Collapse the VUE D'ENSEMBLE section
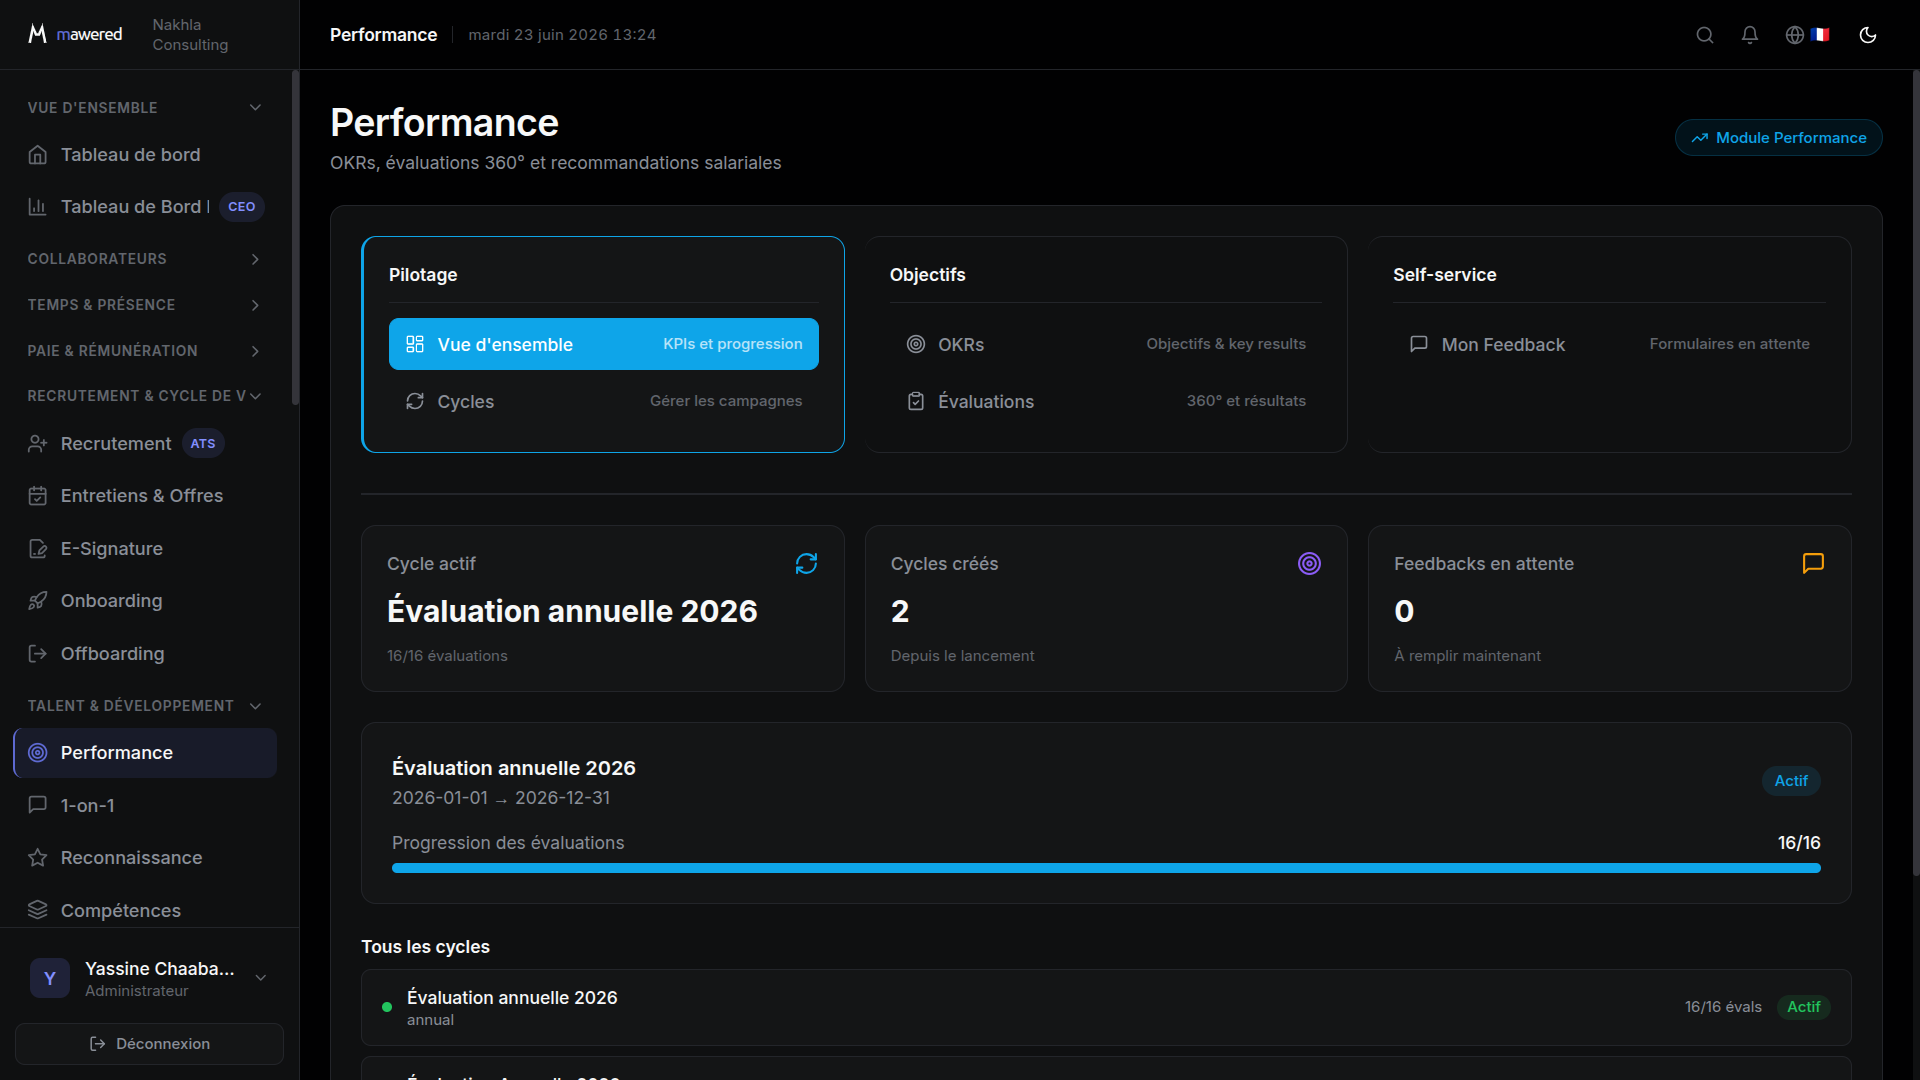 click(x=255, y=108)
